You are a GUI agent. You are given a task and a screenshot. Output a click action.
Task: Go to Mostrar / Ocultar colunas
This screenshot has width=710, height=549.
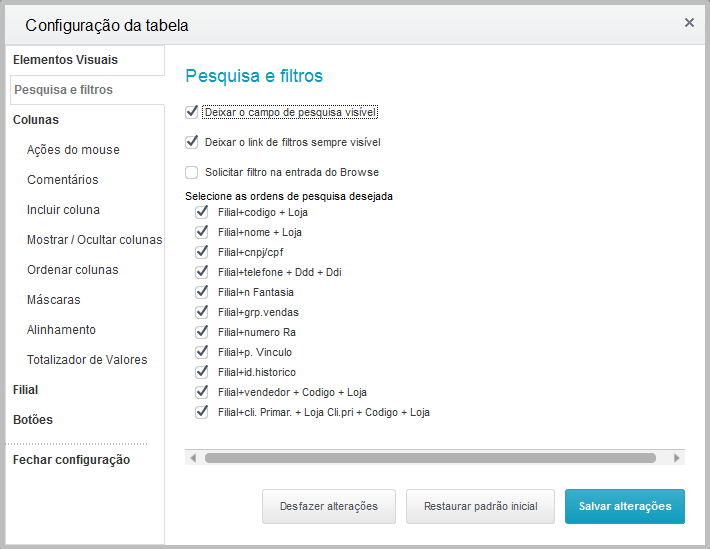pyautogui.click(x=95, y=240)
